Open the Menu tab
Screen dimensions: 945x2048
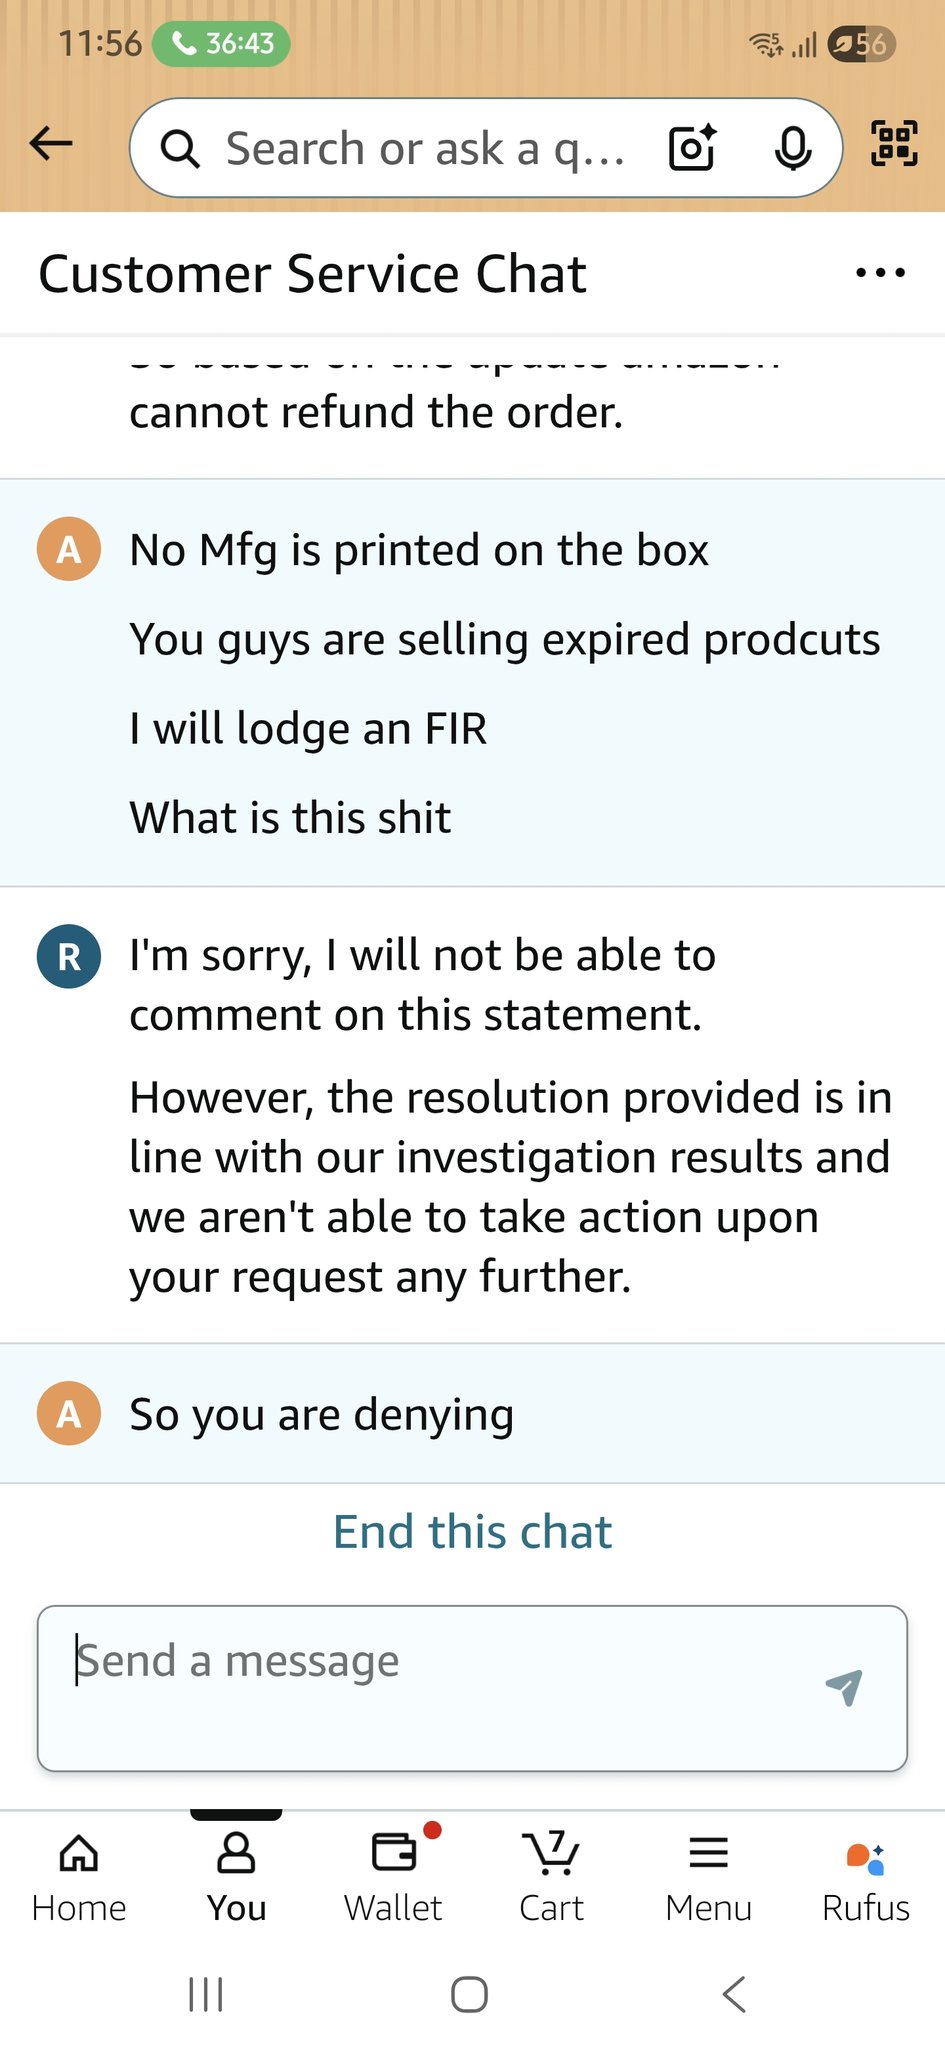(x=708, y=1876)
